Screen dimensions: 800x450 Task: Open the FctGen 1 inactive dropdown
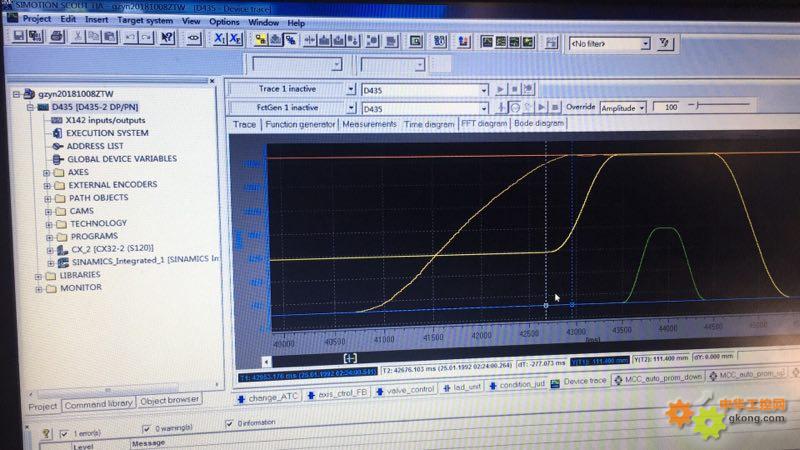(x=351, y=108)
